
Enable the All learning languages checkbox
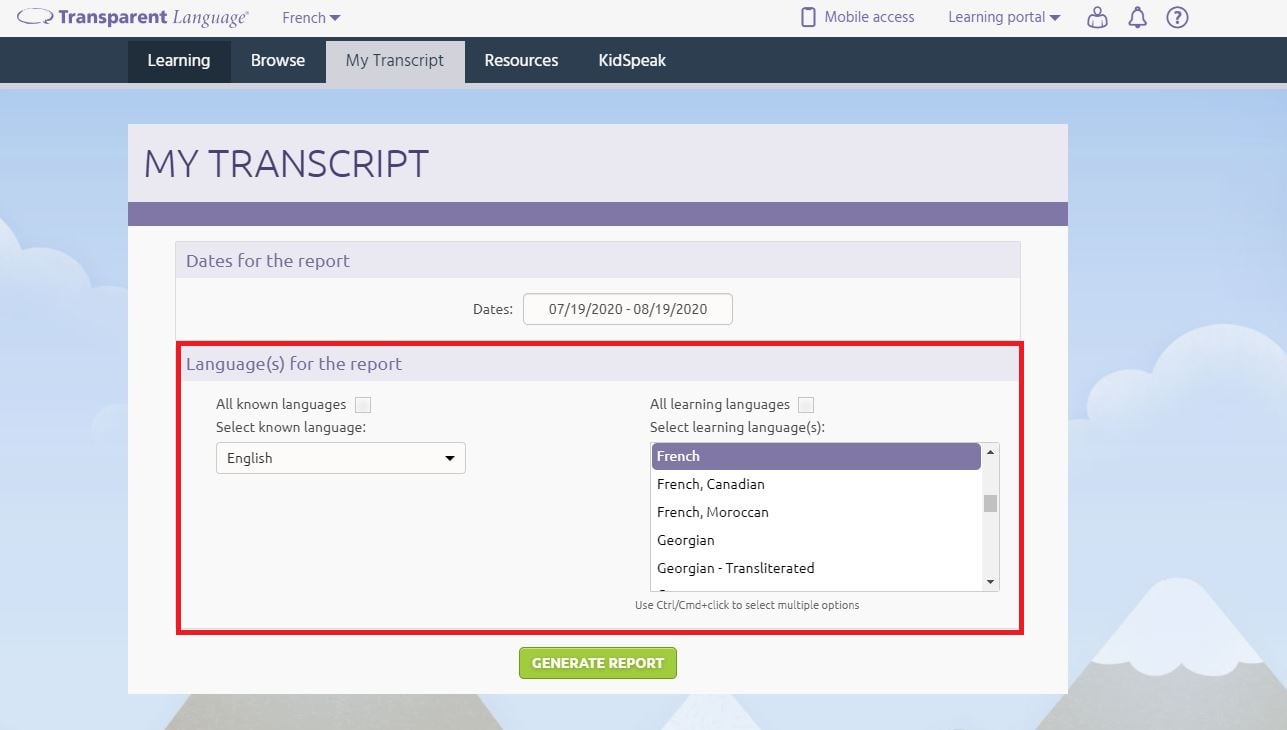coord(806,404)
